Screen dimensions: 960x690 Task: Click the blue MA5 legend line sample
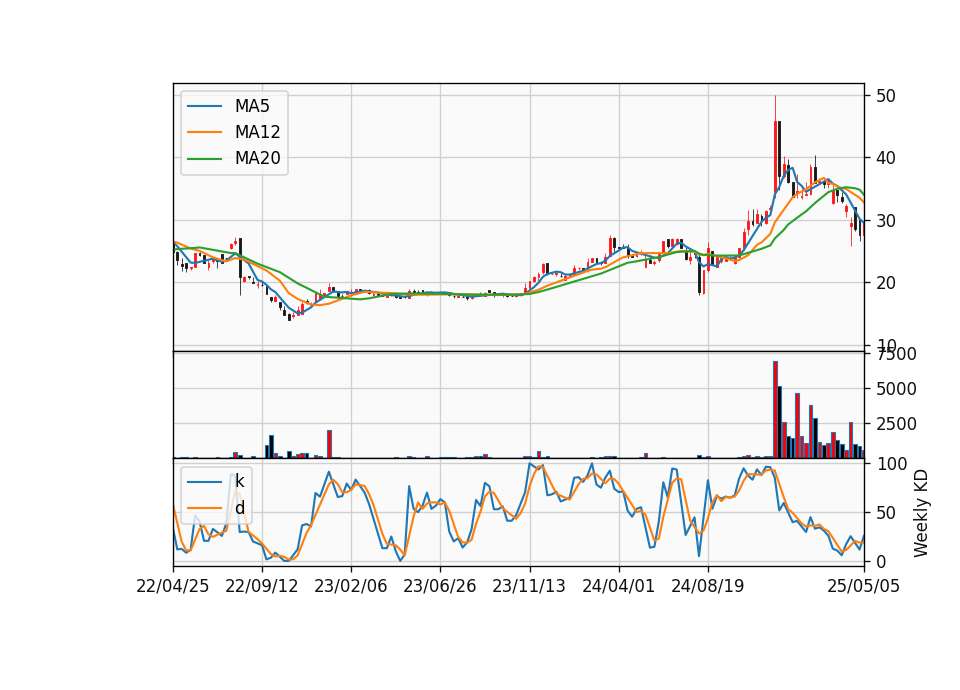tap(204, 107)
